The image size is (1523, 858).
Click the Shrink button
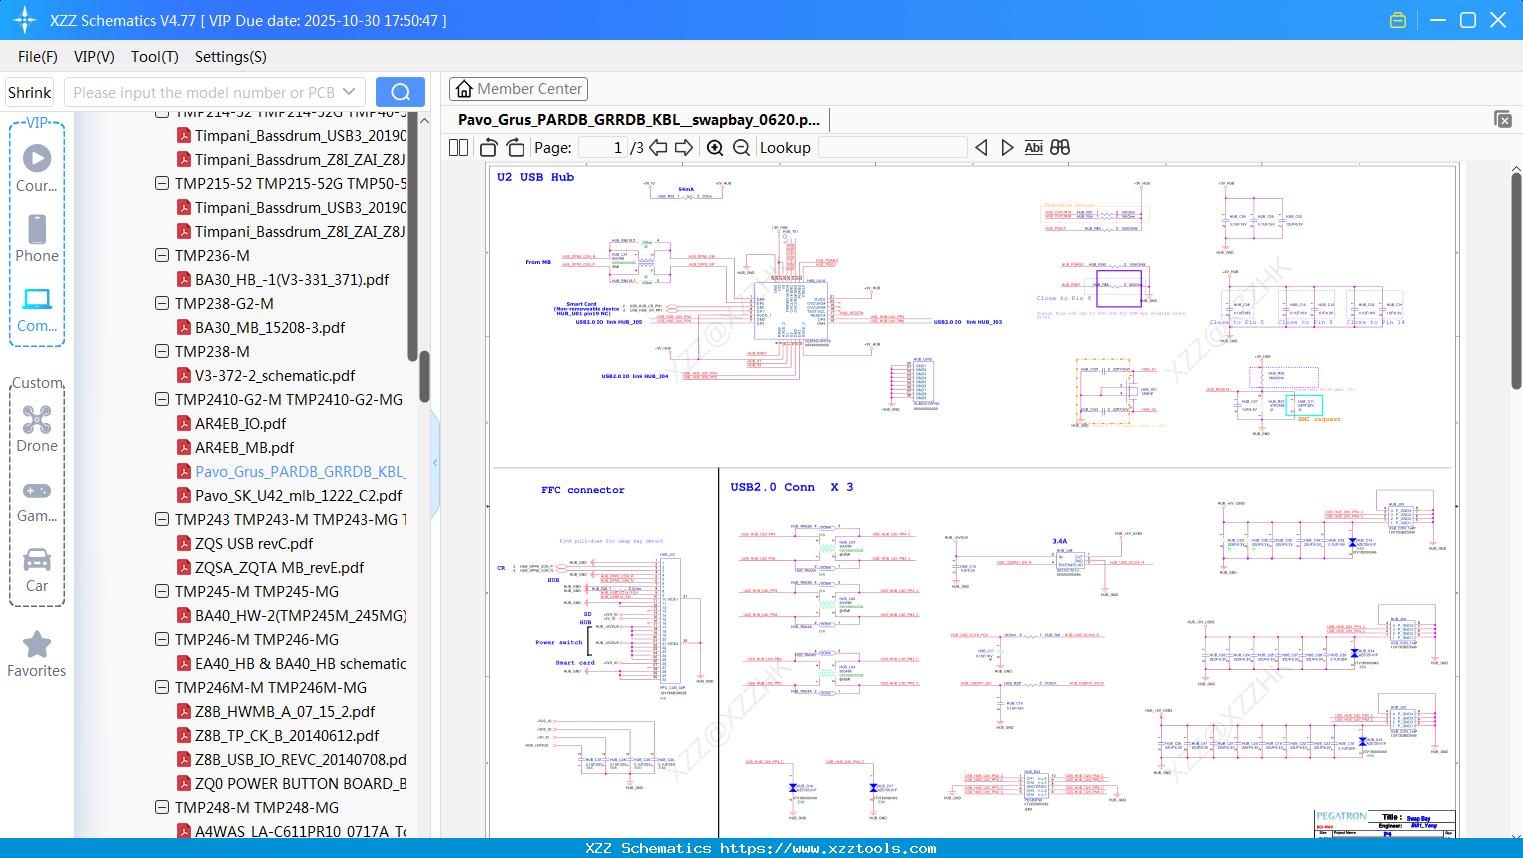point(30,92)
